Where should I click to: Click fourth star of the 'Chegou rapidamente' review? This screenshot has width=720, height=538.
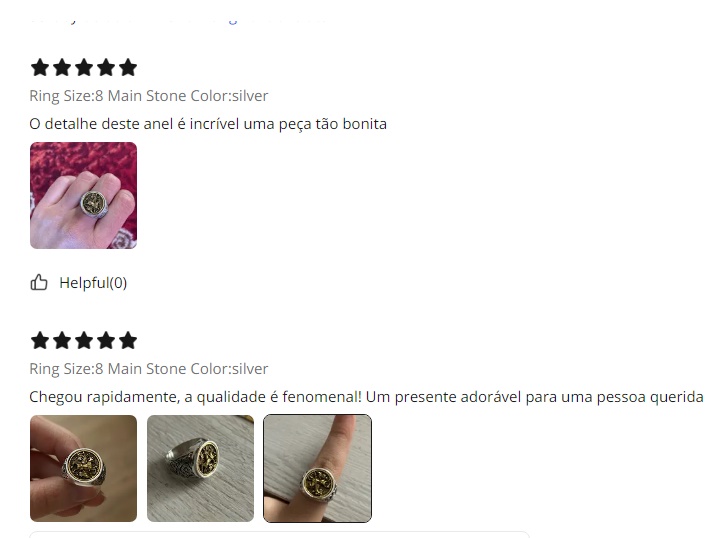click(x=106, y=341)
